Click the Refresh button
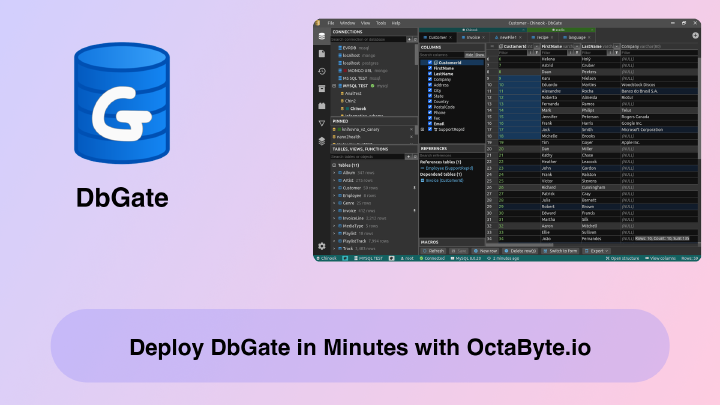 click(433, 251)
